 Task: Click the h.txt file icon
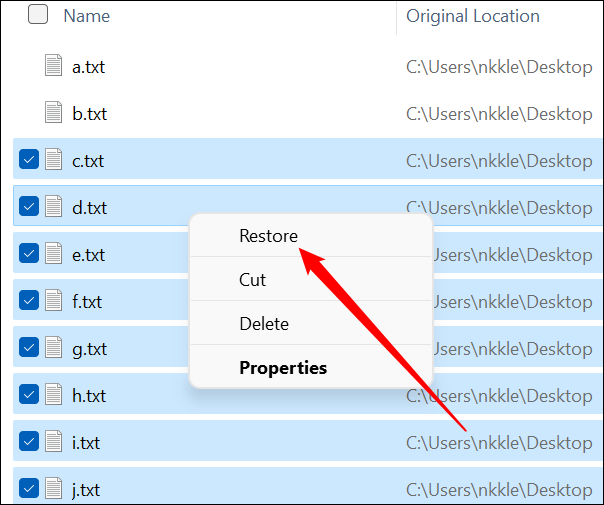pyautogui.click(x=54, y=395)
